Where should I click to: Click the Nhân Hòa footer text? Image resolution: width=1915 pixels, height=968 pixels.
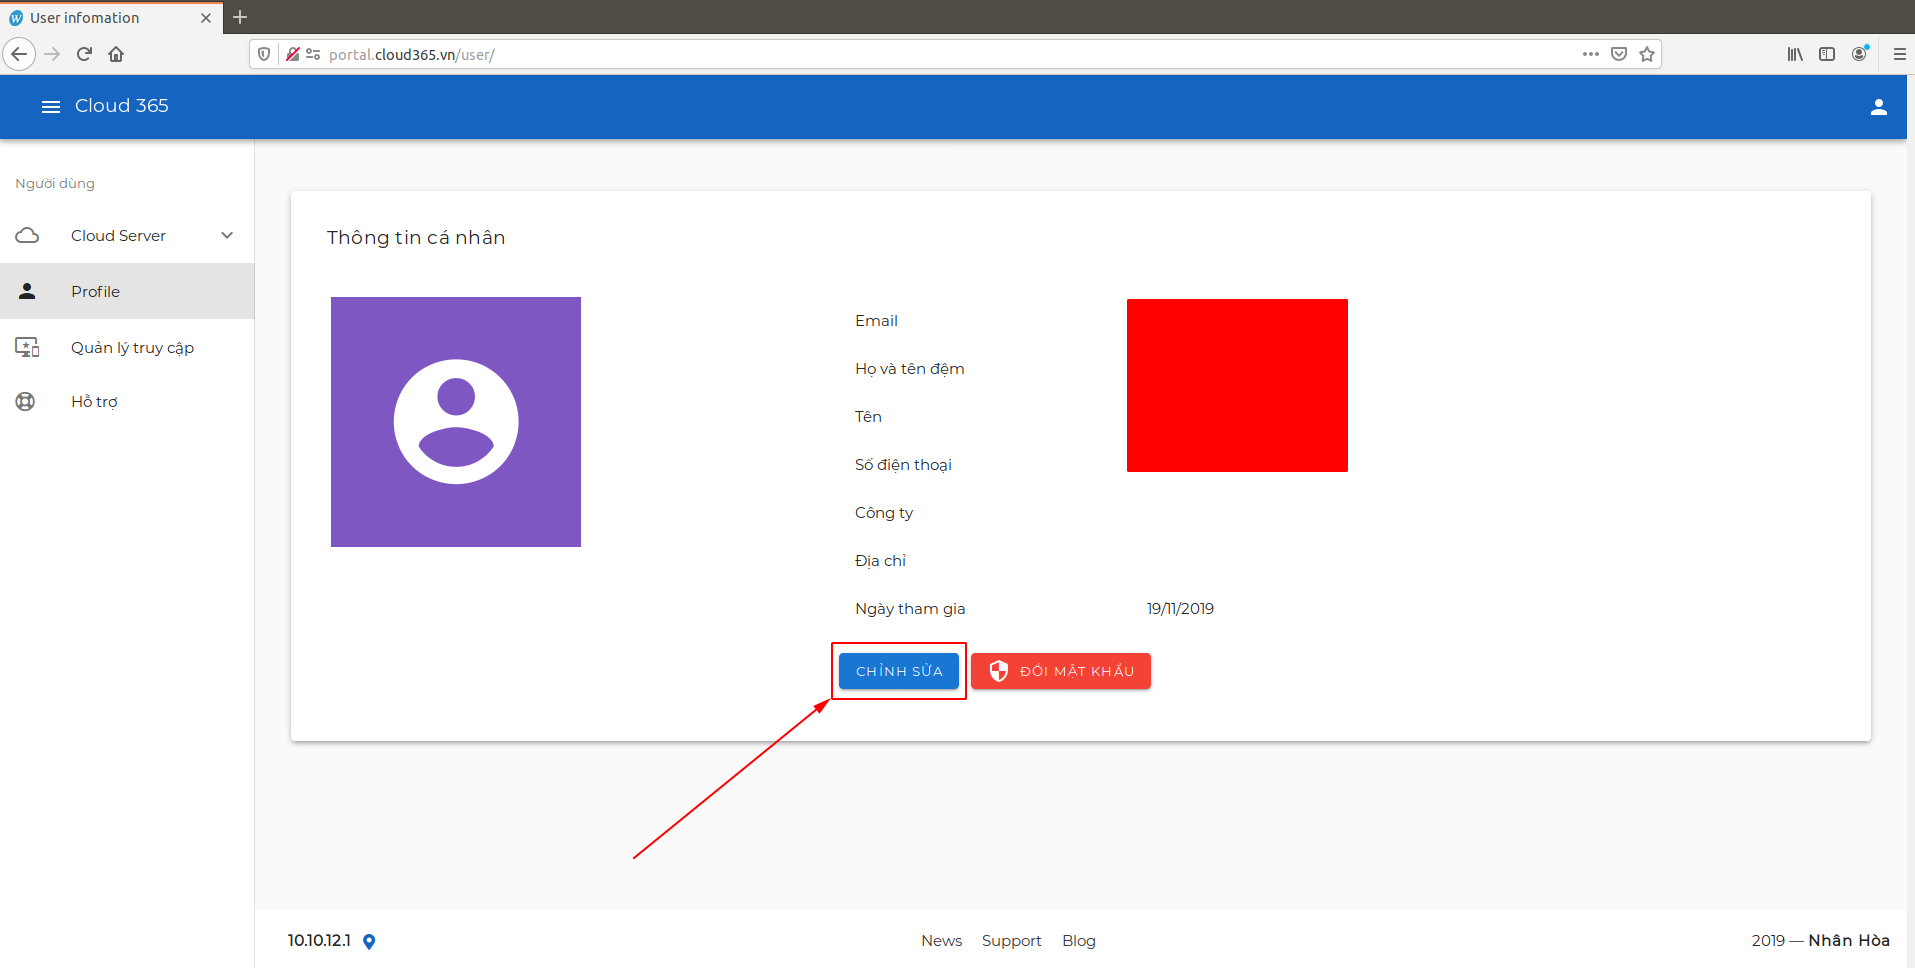pos(1849,941)
